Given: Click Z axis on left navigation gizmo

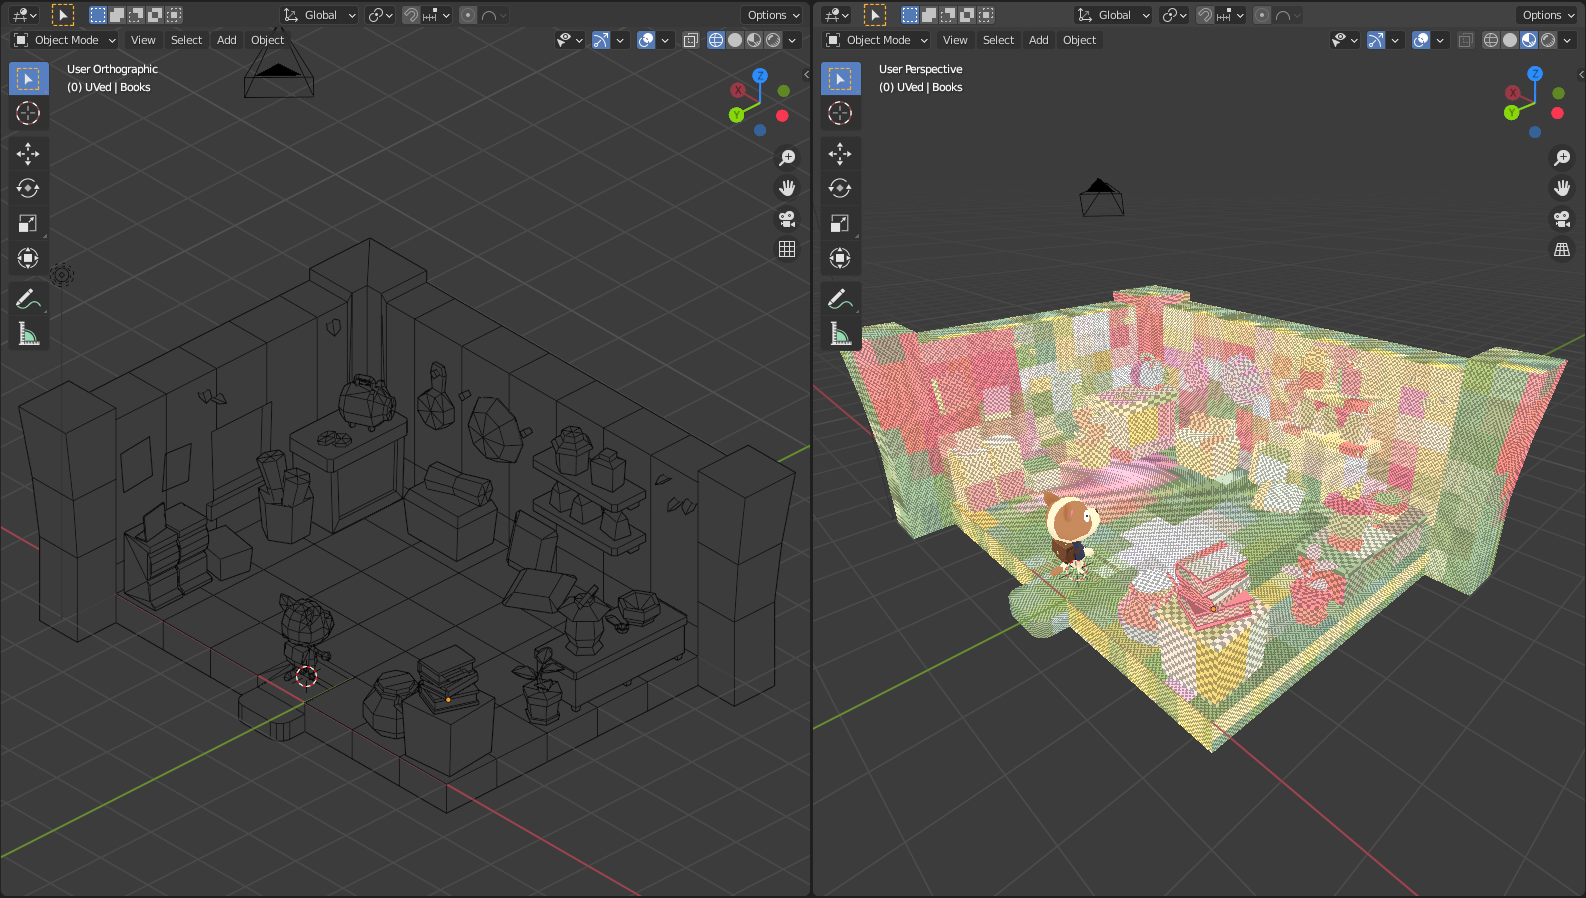Looking at the screenshot, I should (760, 76).
